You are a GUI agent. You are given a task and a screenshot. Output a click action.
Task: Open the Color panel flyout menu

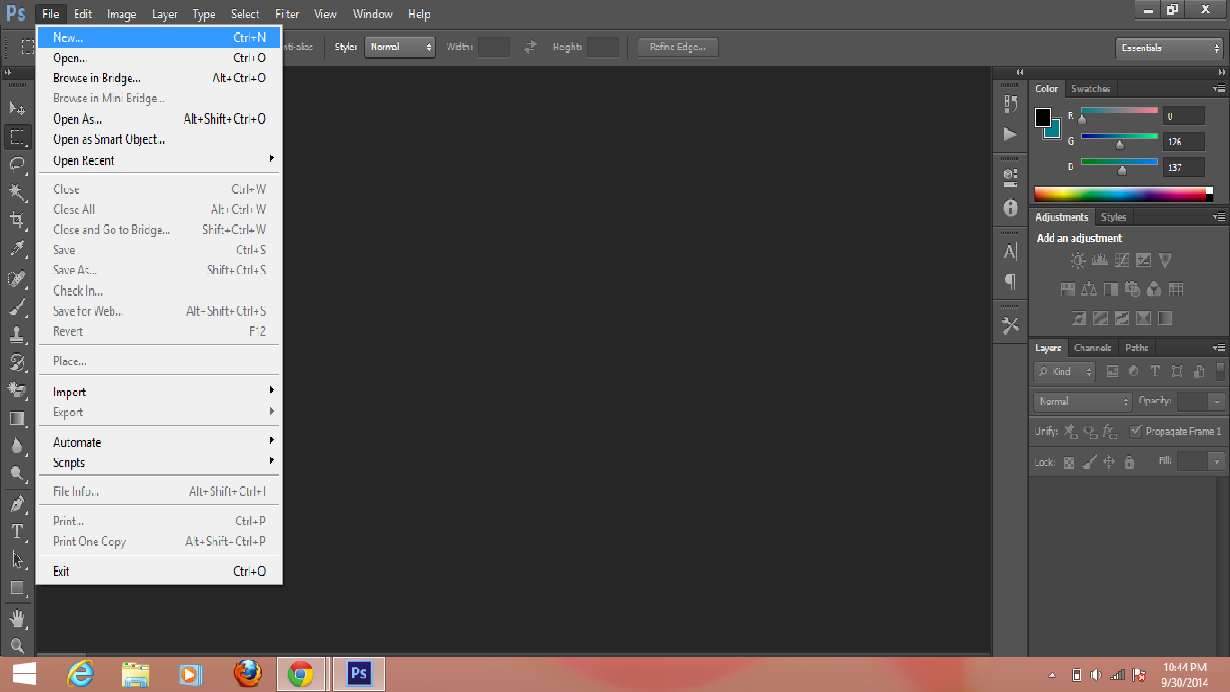coord(1217,88)
